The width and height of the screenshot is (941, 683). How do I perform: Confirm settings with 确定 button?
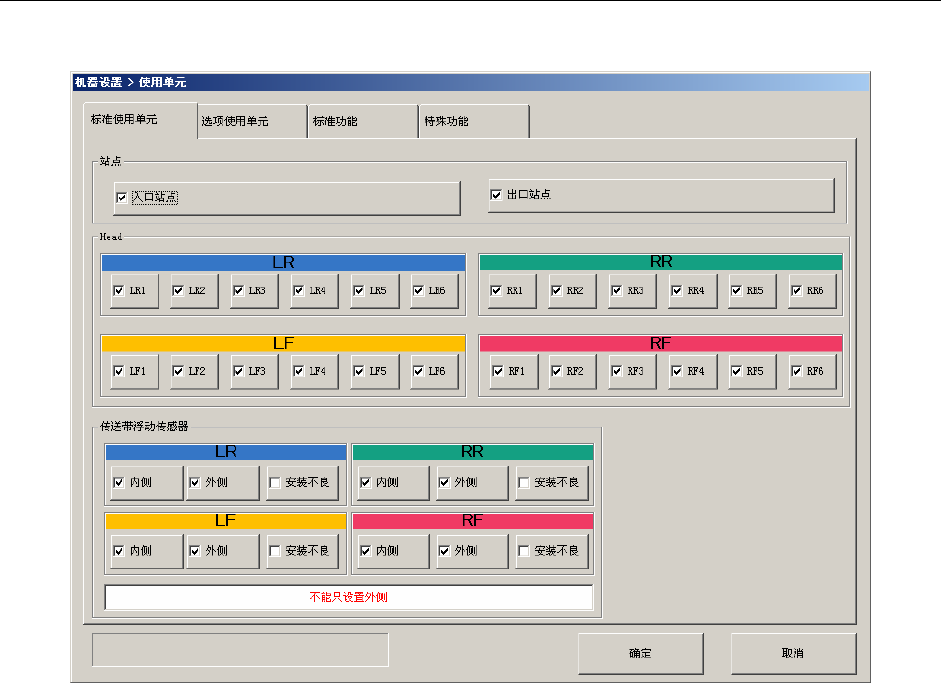[x=640, y=653]
